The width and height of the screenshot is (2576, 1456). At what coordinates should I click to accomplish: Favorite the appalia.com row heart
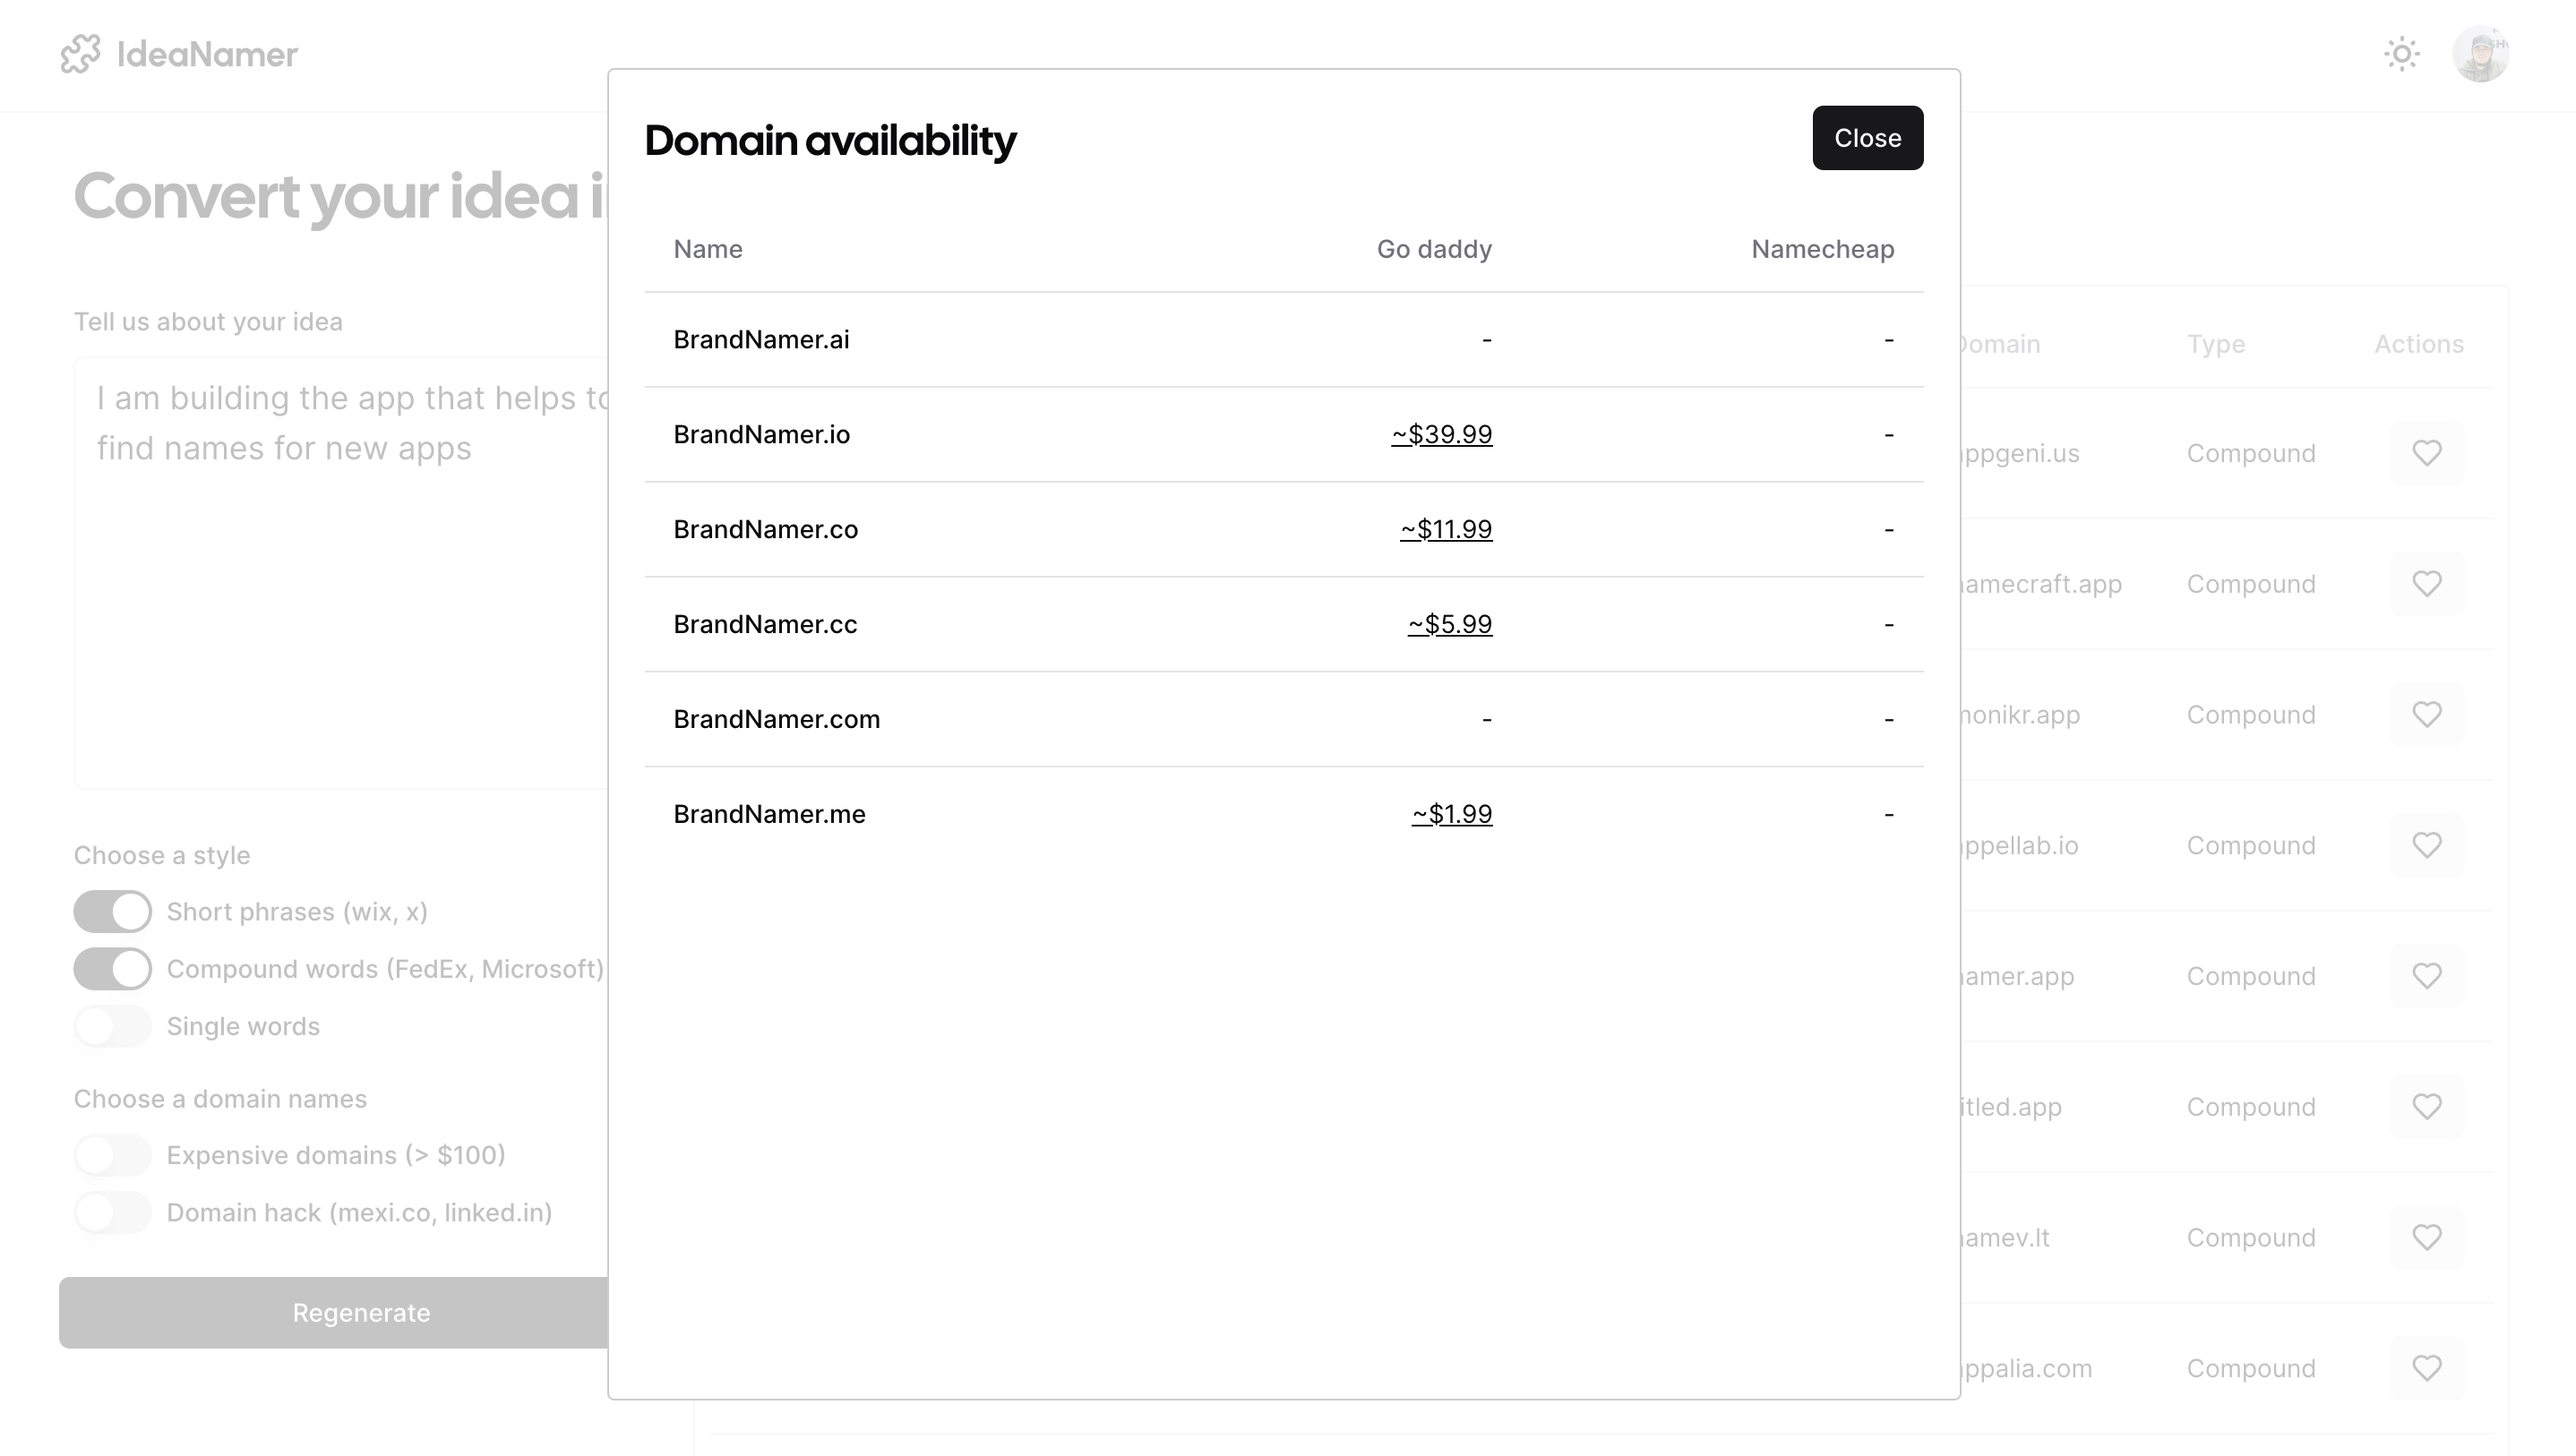(2427, 1368)
